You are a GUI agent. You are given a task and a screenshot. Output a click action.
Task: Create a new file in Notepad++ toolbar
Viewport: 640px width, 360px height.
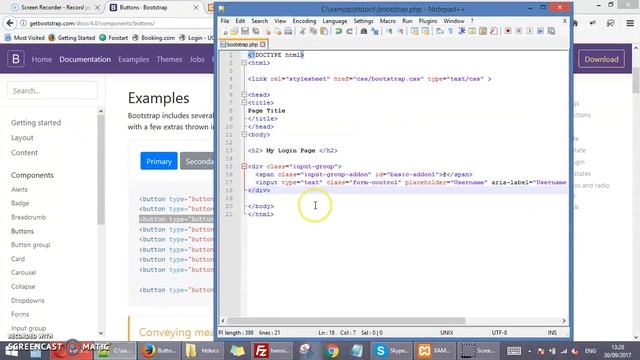225,31
